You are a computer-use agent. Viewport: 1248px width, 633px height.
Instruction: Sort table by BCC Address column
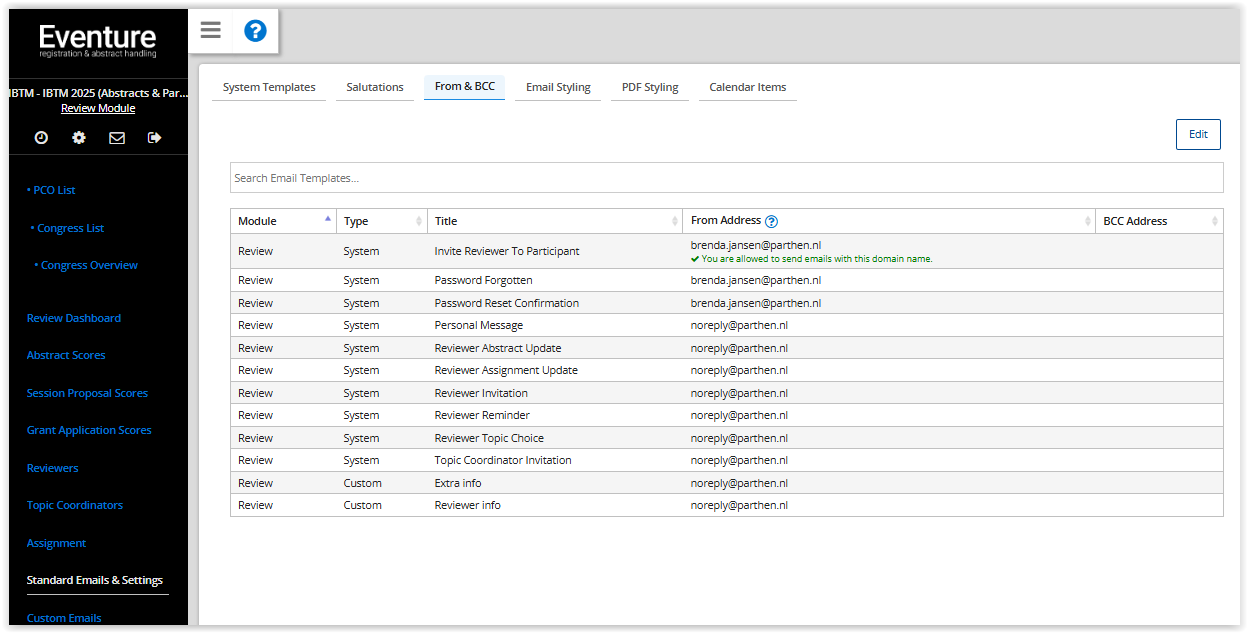pos(1158,221)
